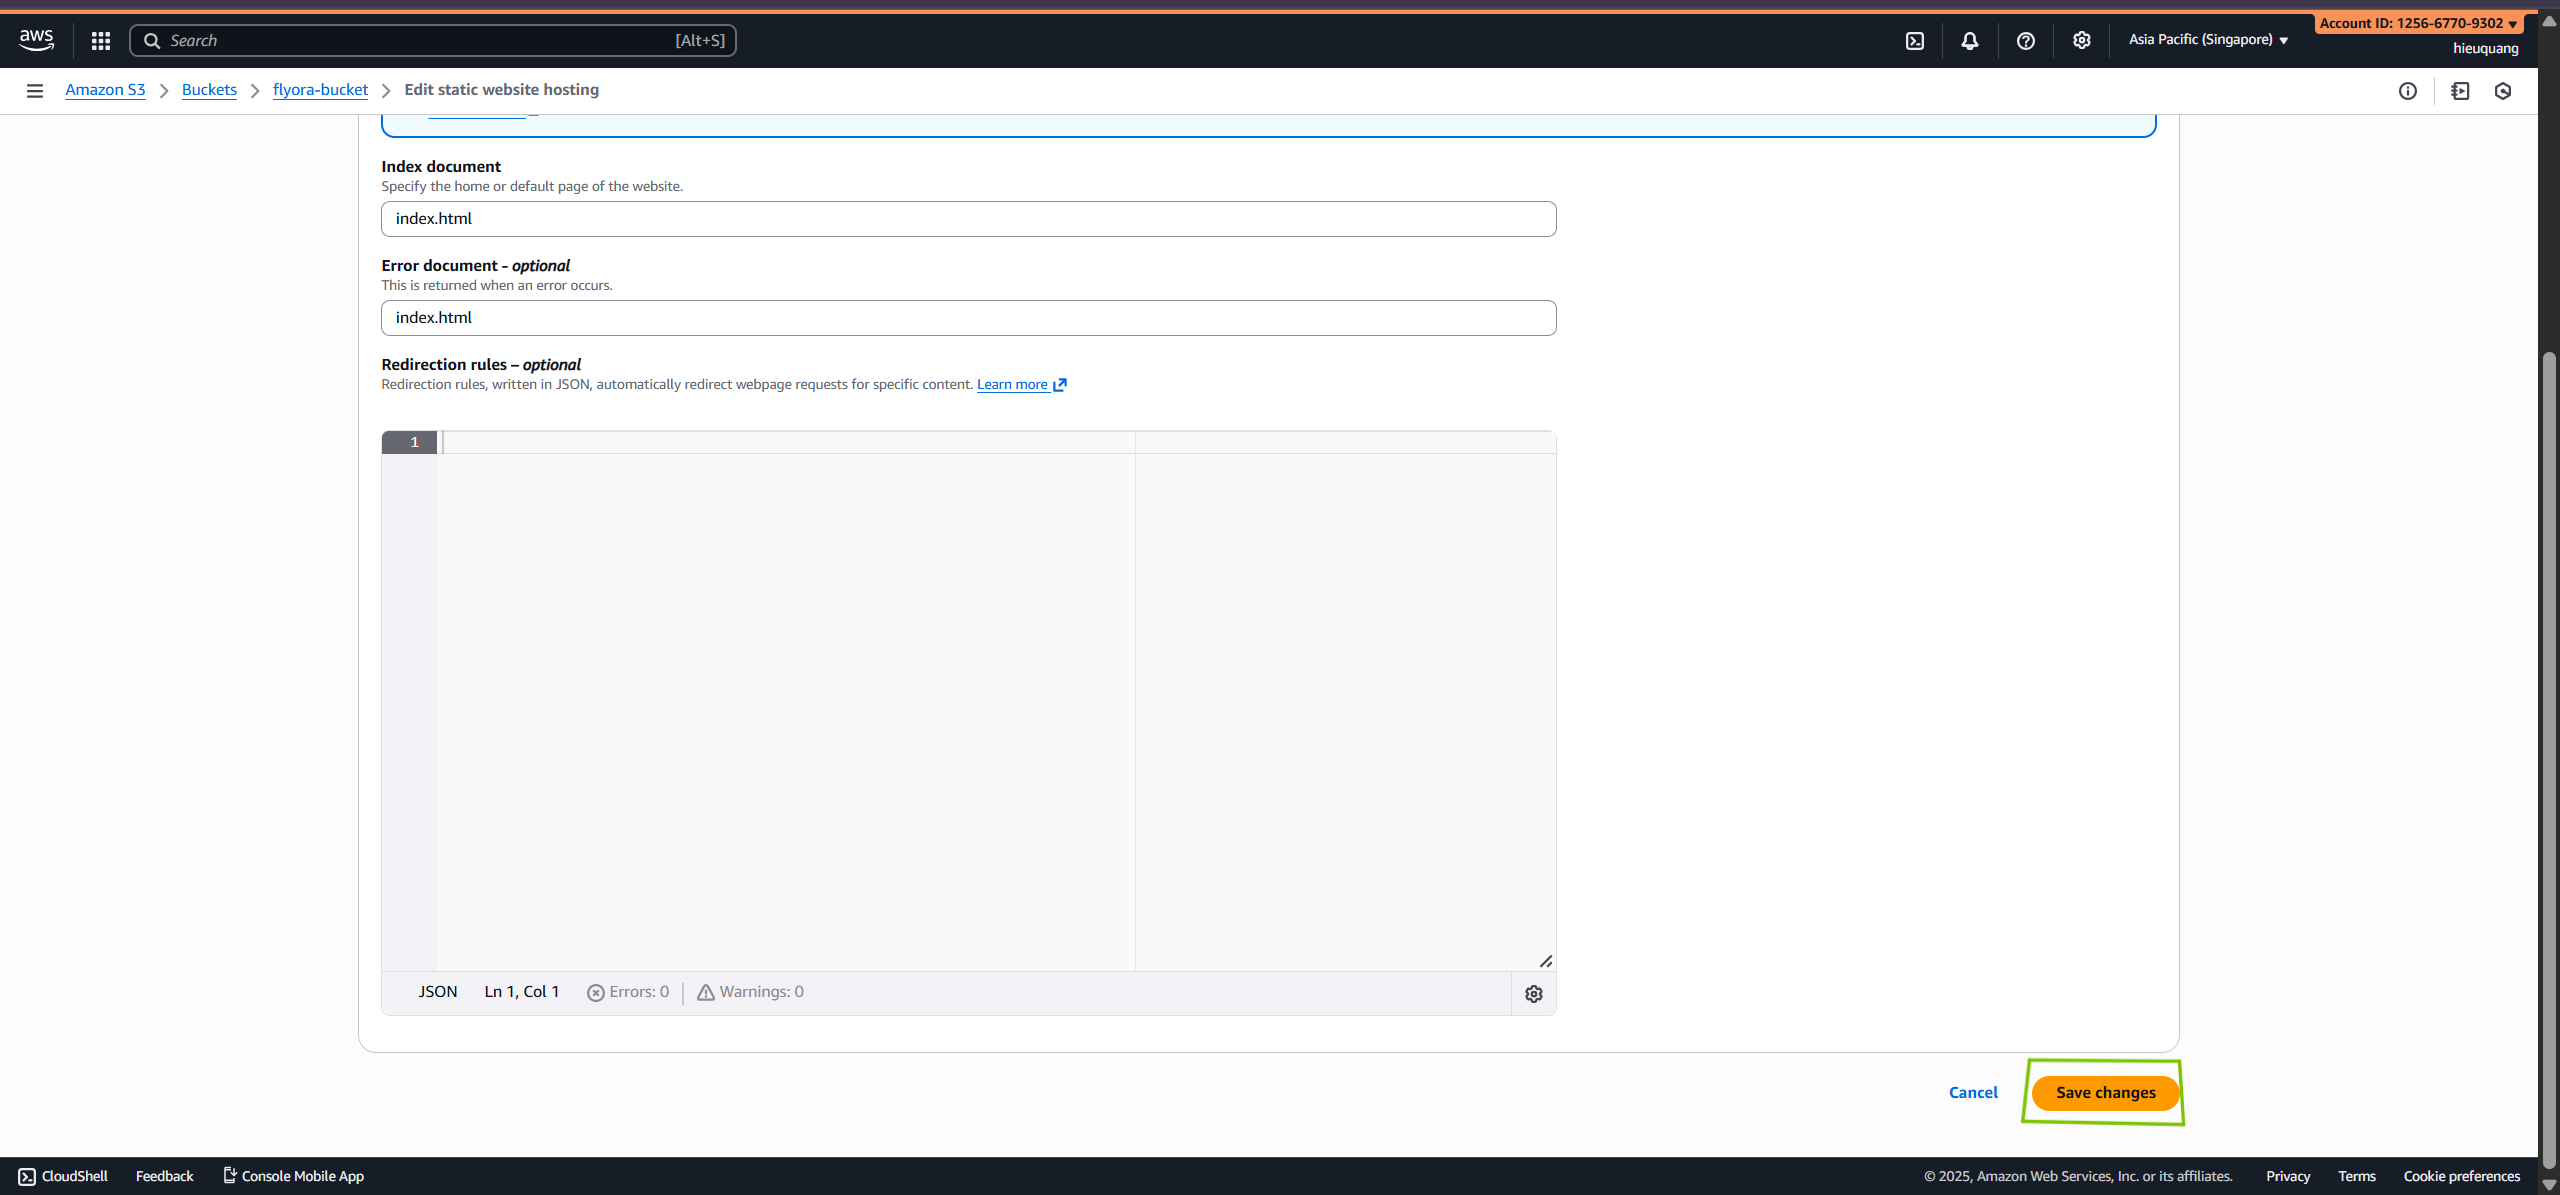Open the top bar settings gear

pyautogui.click(x=2081, y=40)
